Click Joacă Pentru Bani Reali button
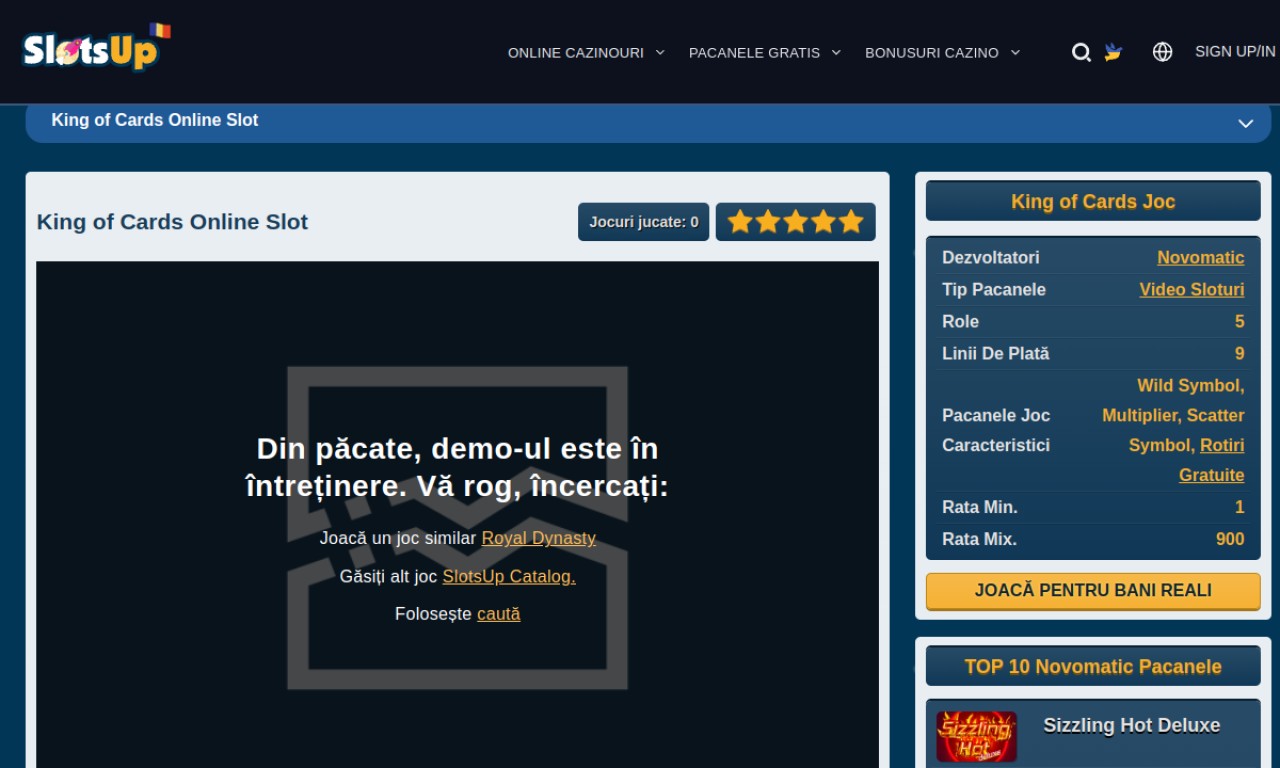Screen dimensions: 1280x768 tap(1093, 591)
